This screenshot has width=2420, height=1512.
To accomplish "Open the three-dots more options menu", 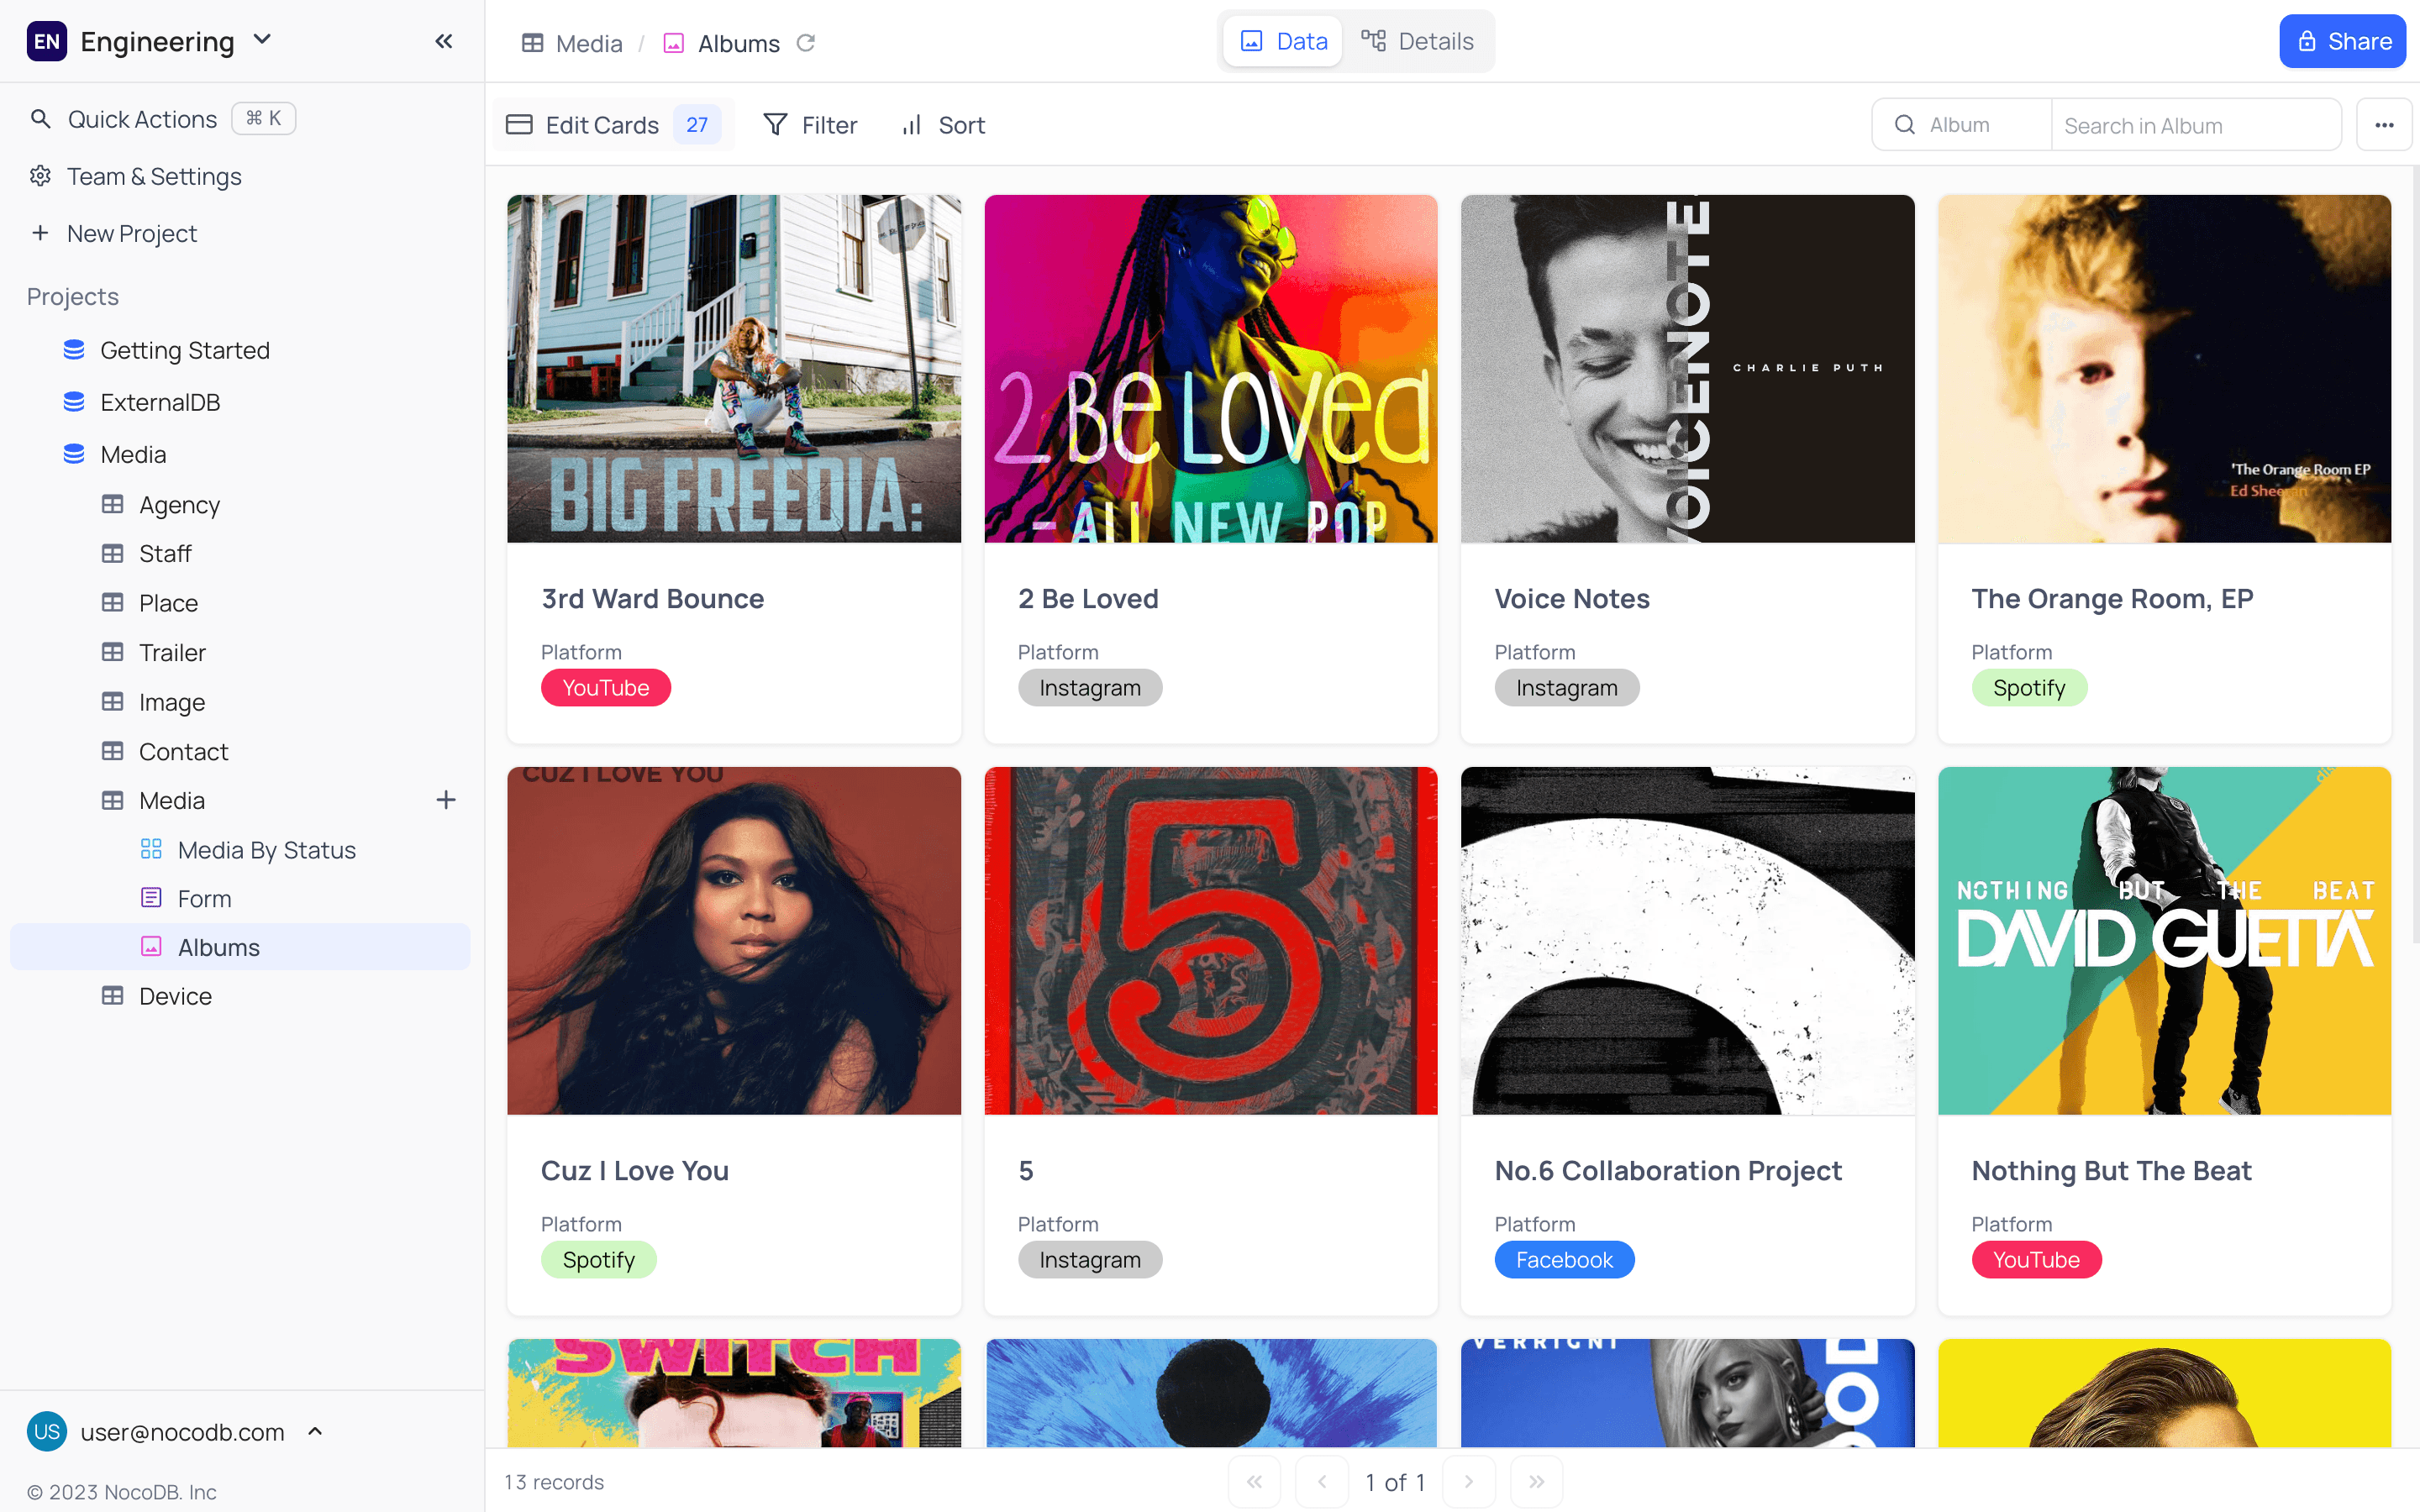I will [2384, 125].
